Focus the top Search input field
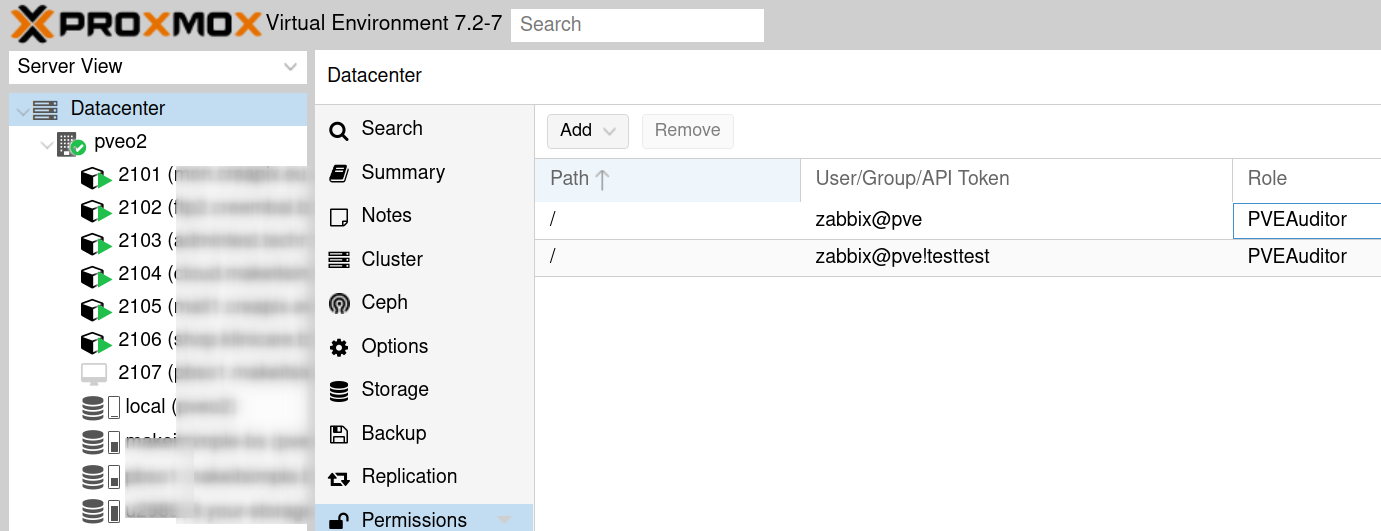 [x=637, y=25]
